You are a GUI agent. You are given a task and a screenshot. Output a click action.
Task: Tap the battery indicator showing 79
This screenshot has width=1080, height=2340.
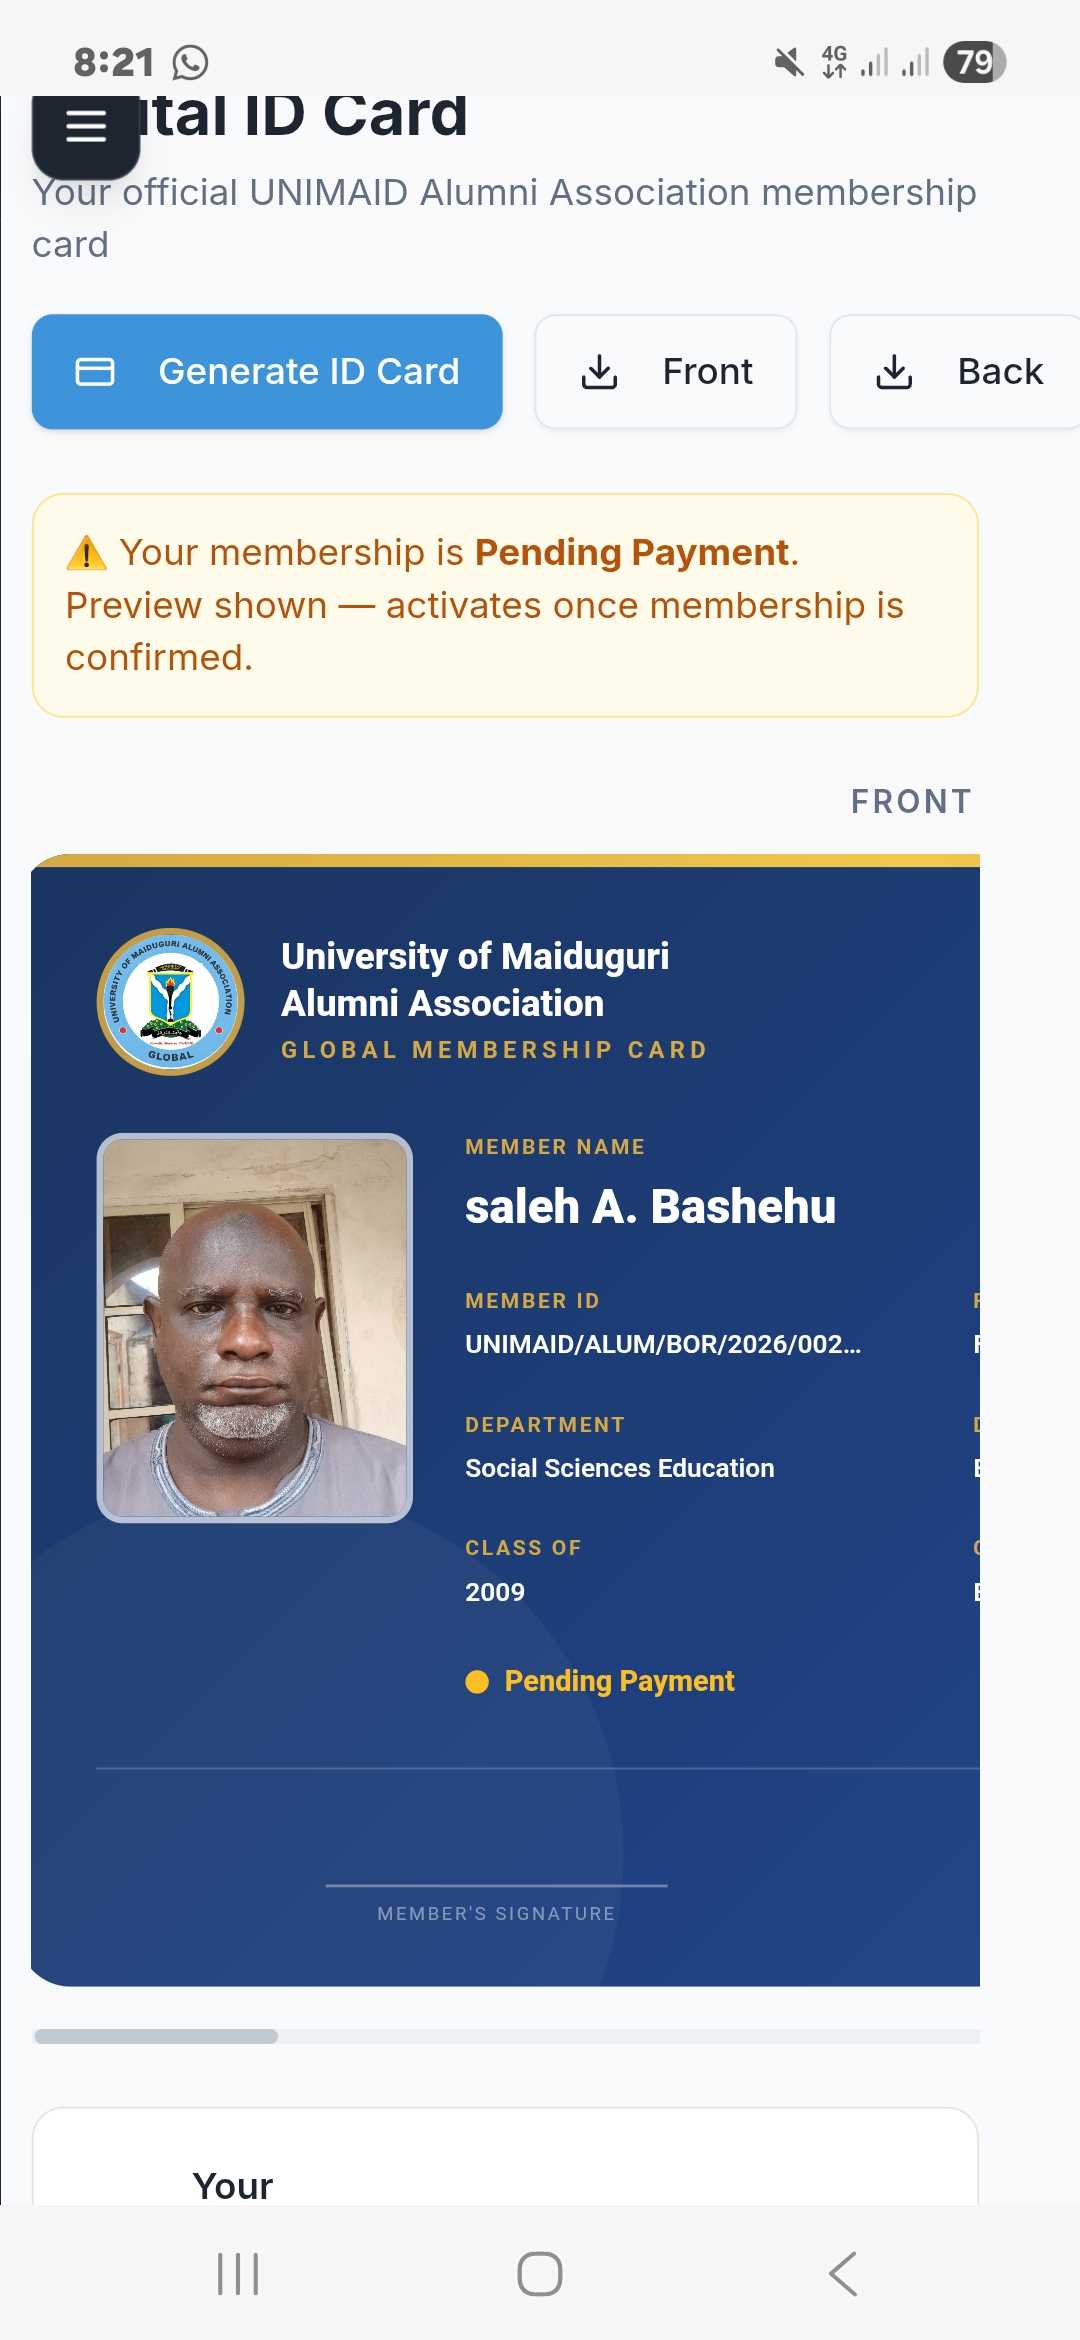click(974, 62)
